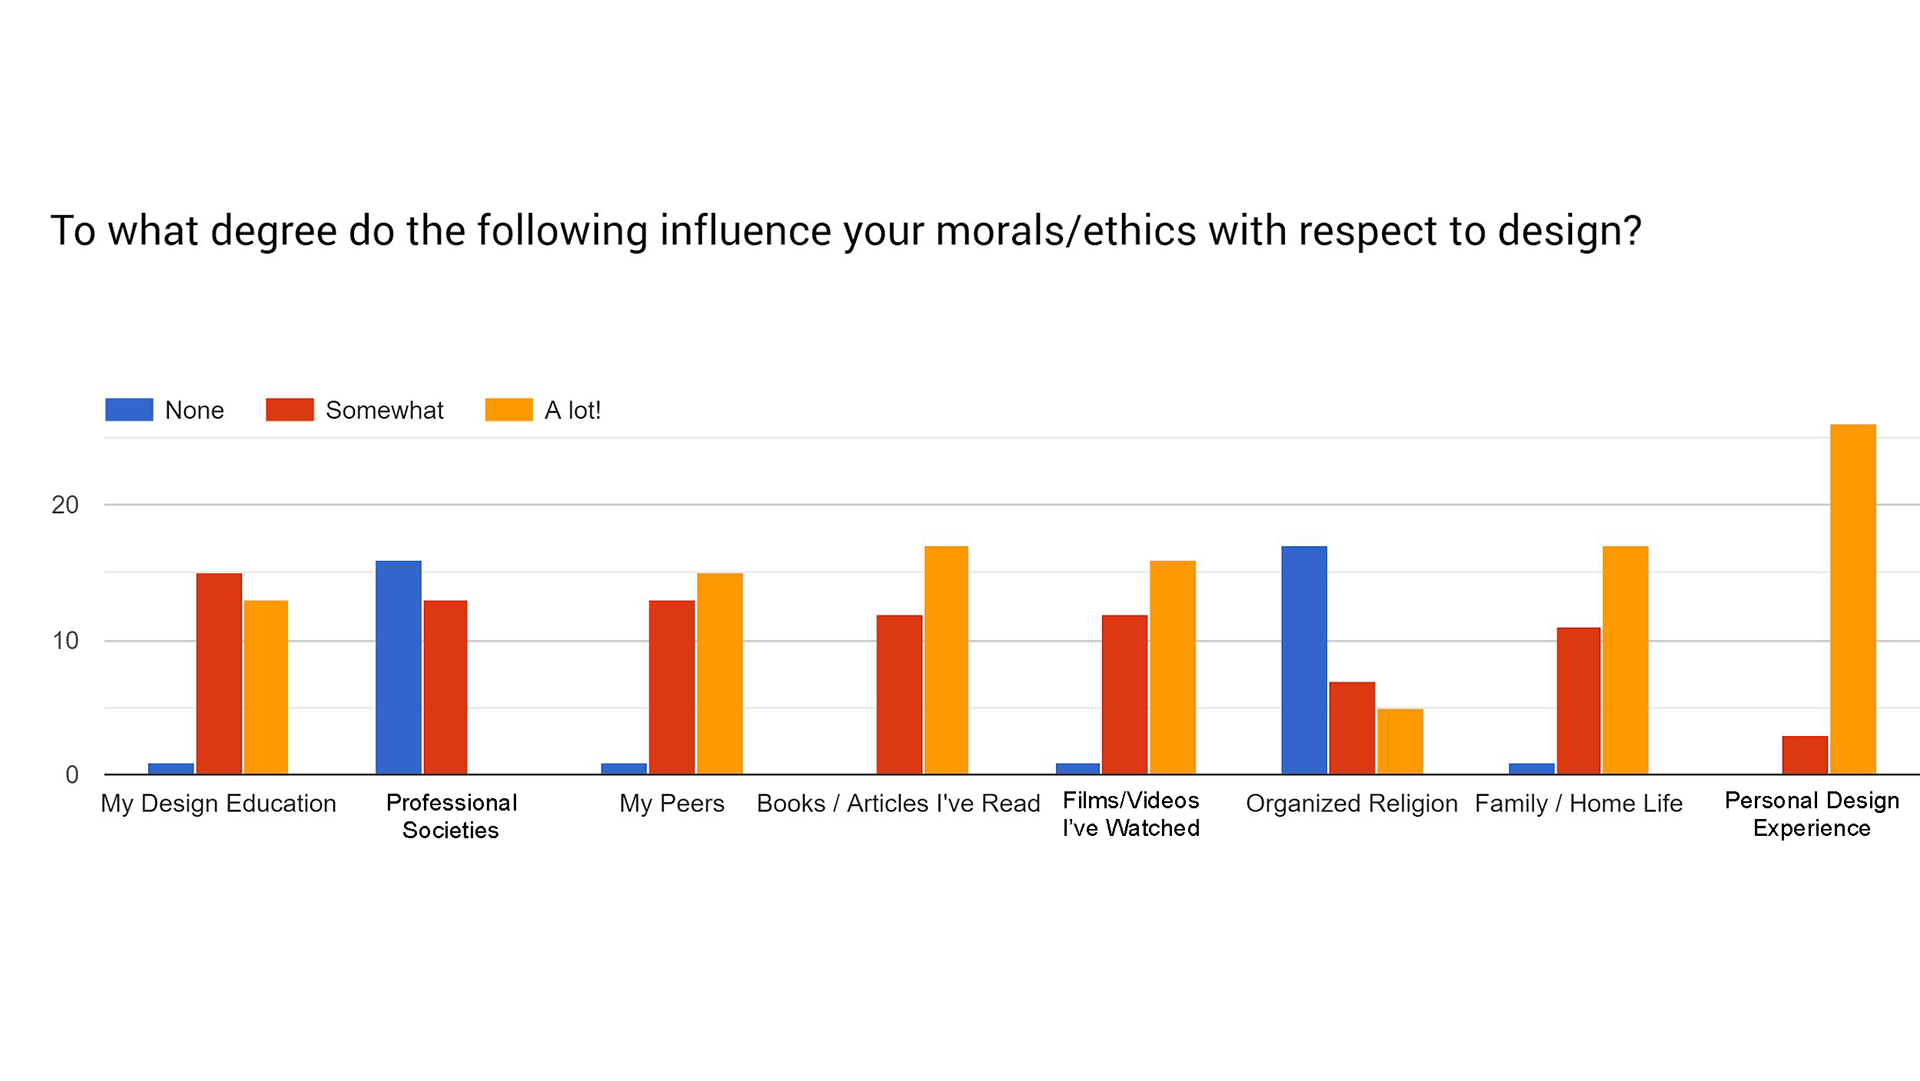Image resolution: width=1920 pixels, height=1081 pixels.
Task: Click the orange A lot! legend swatch
Action: (x=508, y=410)
